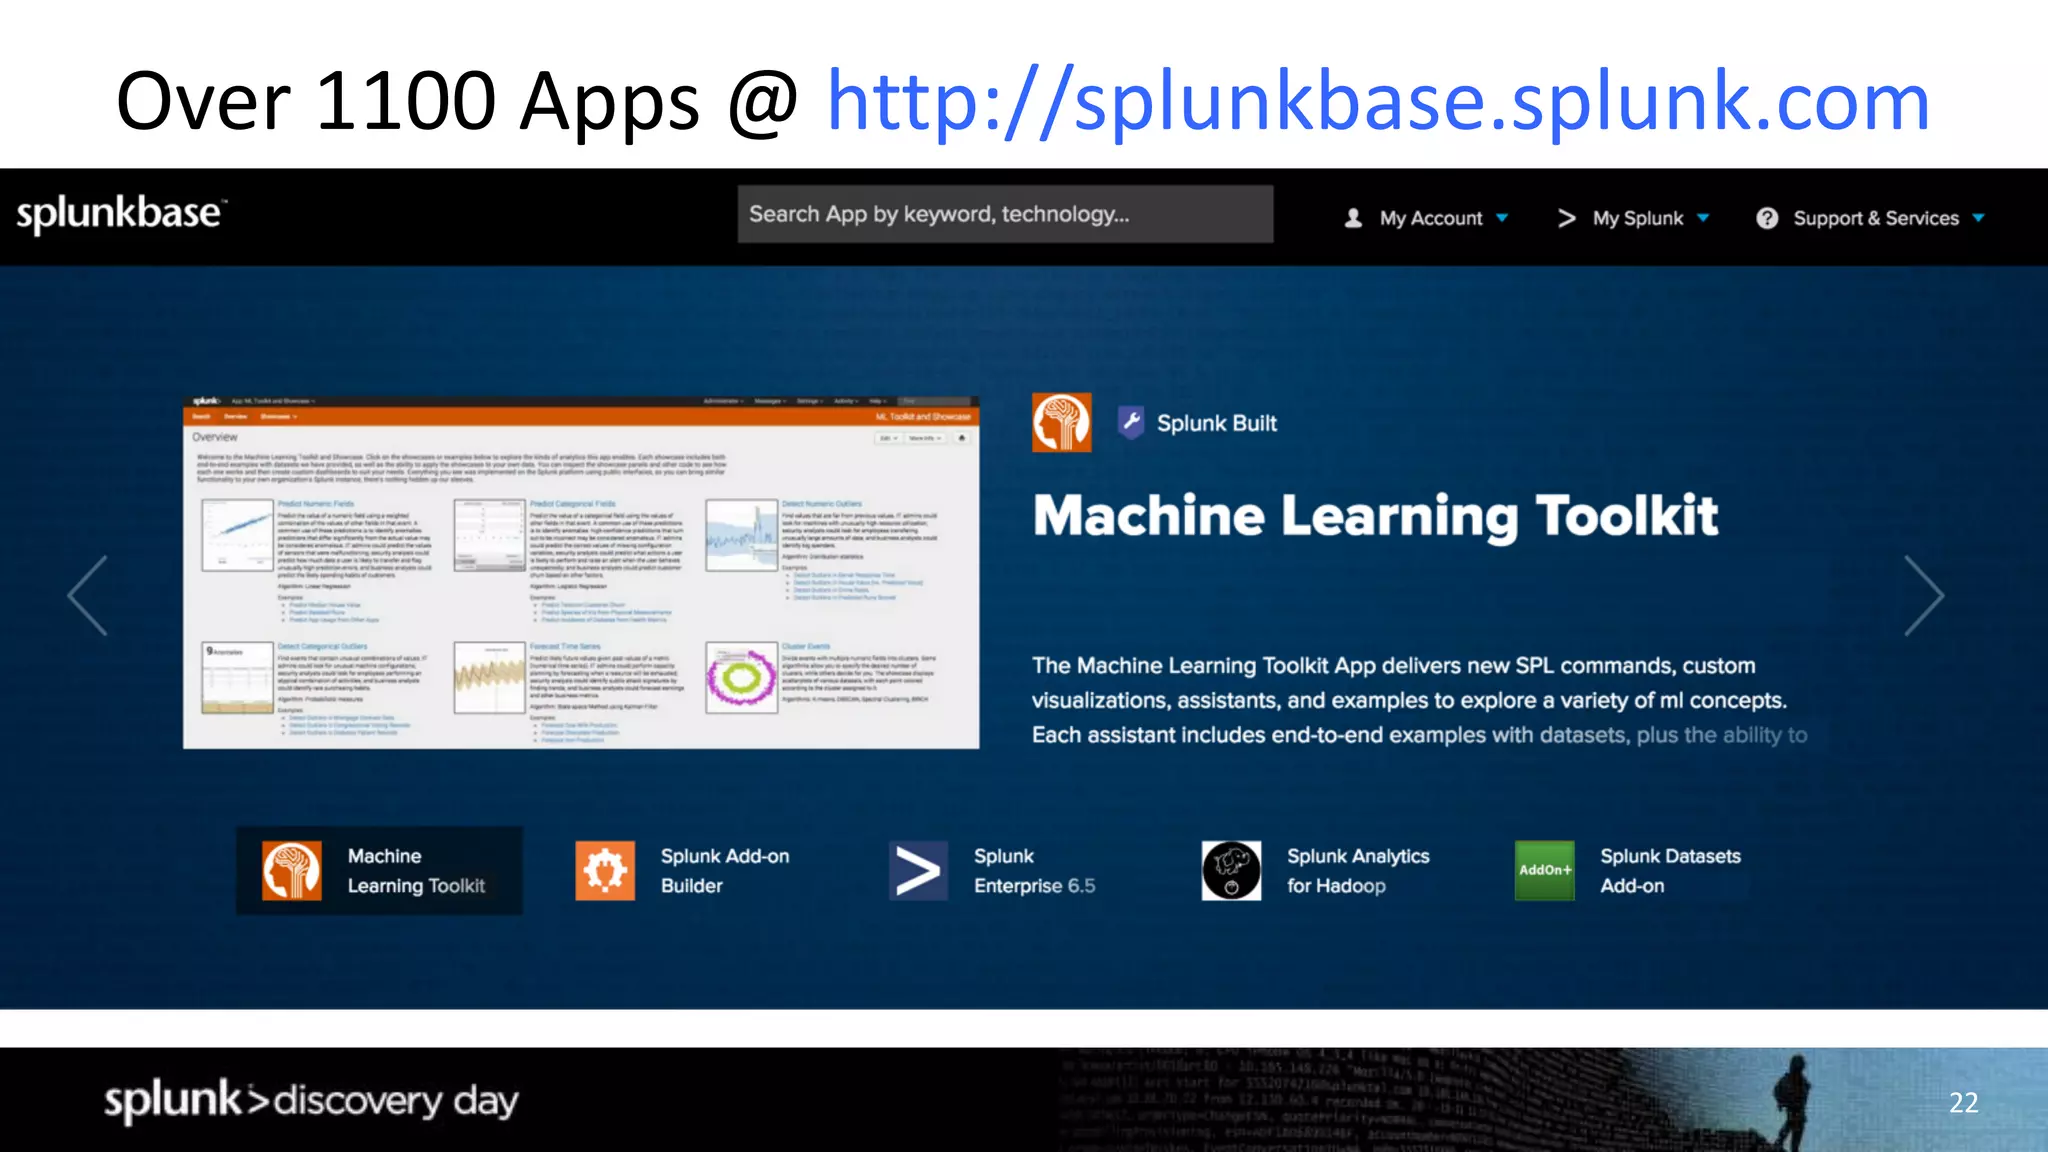Click the slide number 22
Viewport: 2048px width, 1152px height.
pyautogui.click(x=1964, y=1102)
